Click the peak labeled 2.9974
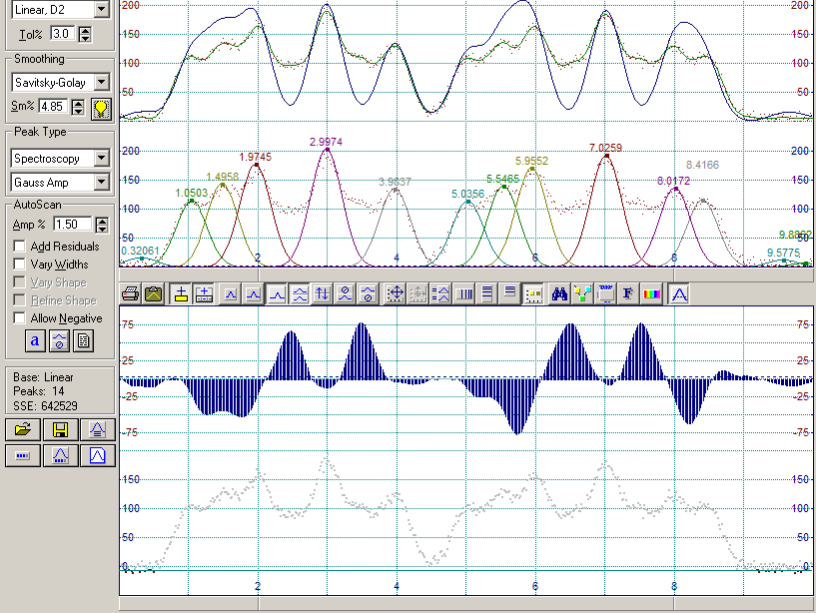This screenshot has height=613, width=816. coord(326,150)
